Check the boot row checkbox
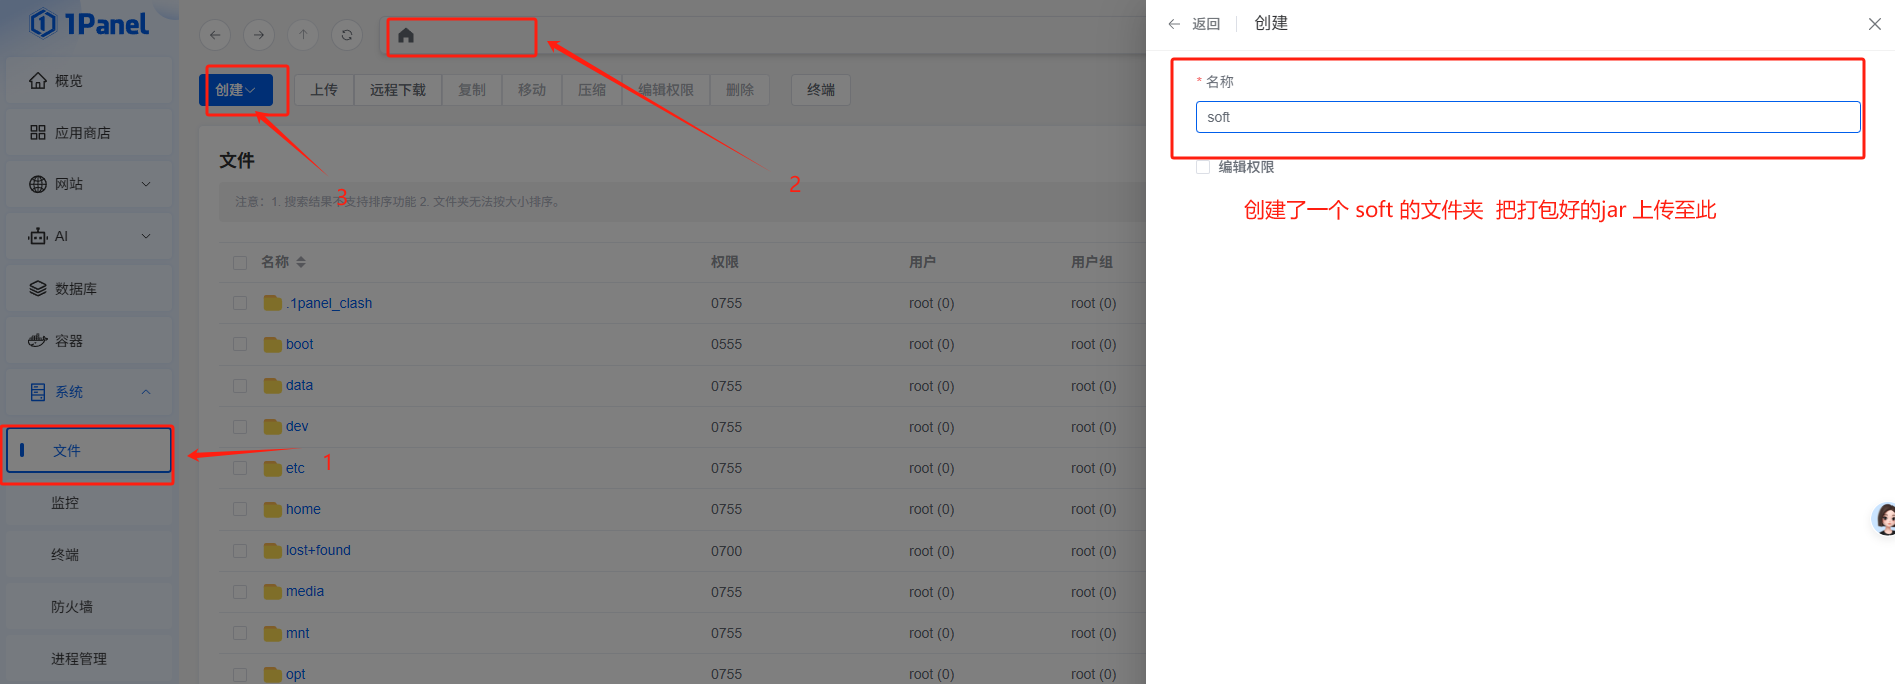This screenshot has height=684, width=1895. (240, 344)
